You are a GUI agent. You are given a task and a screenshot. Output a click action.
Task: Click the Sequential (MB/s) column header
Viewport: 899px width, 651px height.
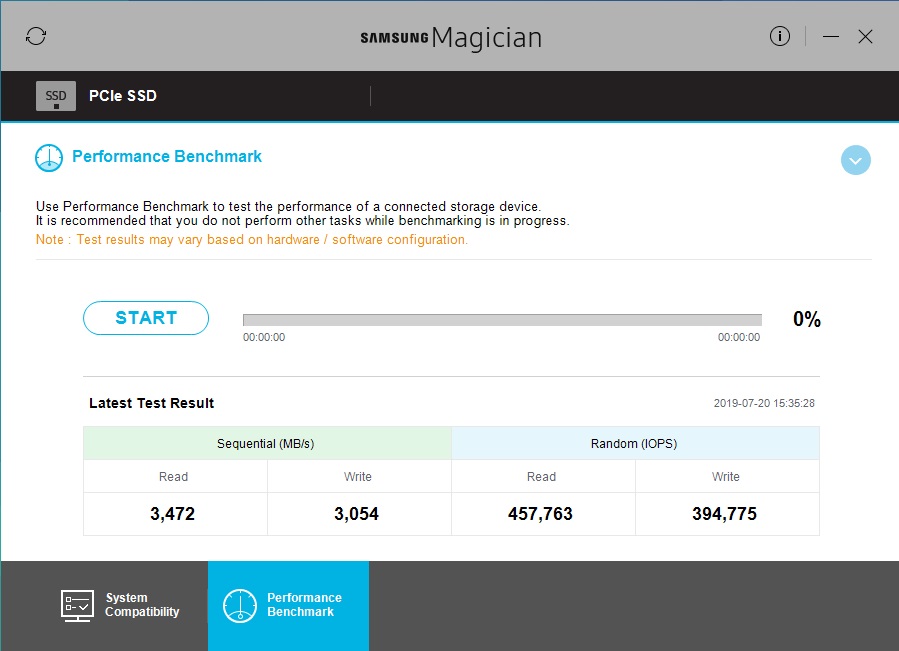click(x=267, y=443)
